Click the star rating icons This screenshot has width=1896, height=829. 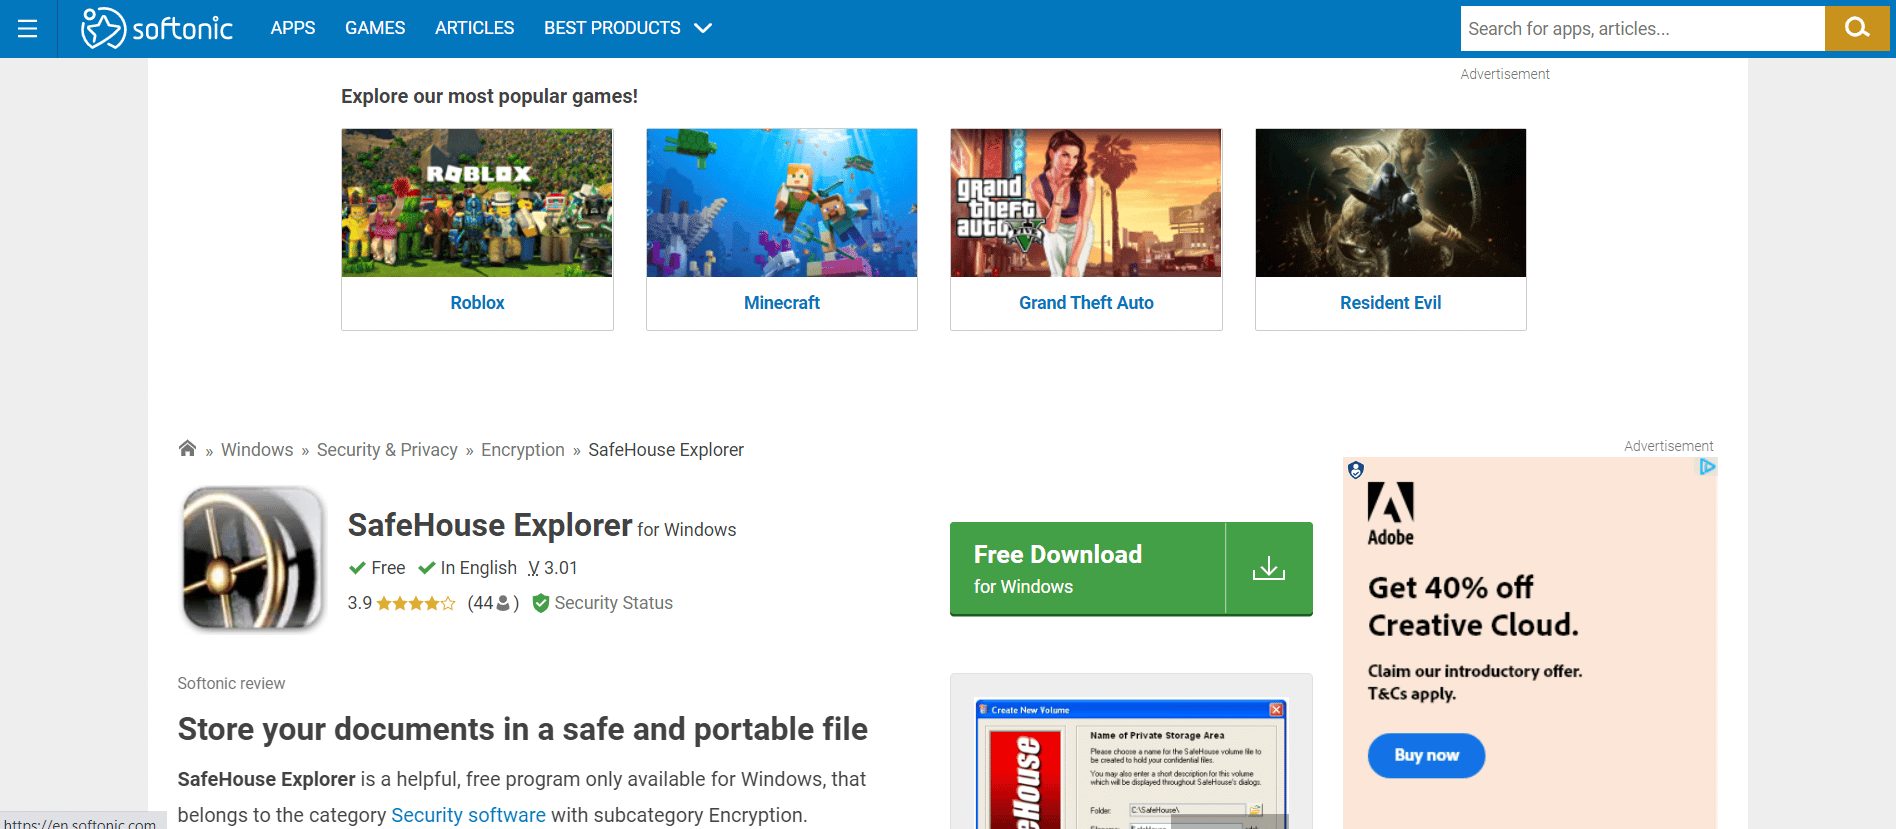click(x=416, y=603)
